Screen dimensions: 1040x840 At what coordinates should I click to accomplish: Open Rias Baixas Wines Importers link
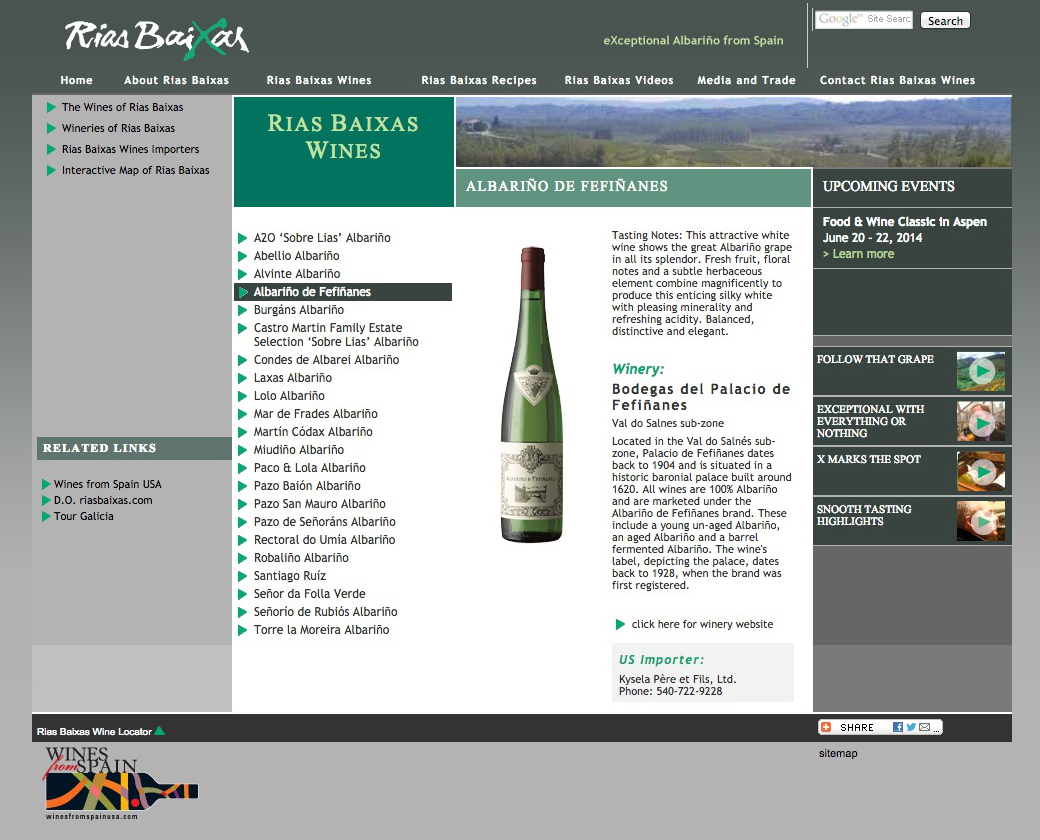coord(130,150)
